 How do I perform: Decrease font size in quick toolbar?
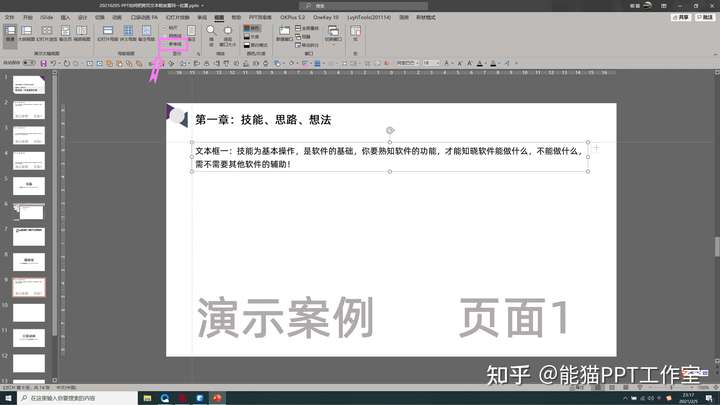click(x=459, y=63)
